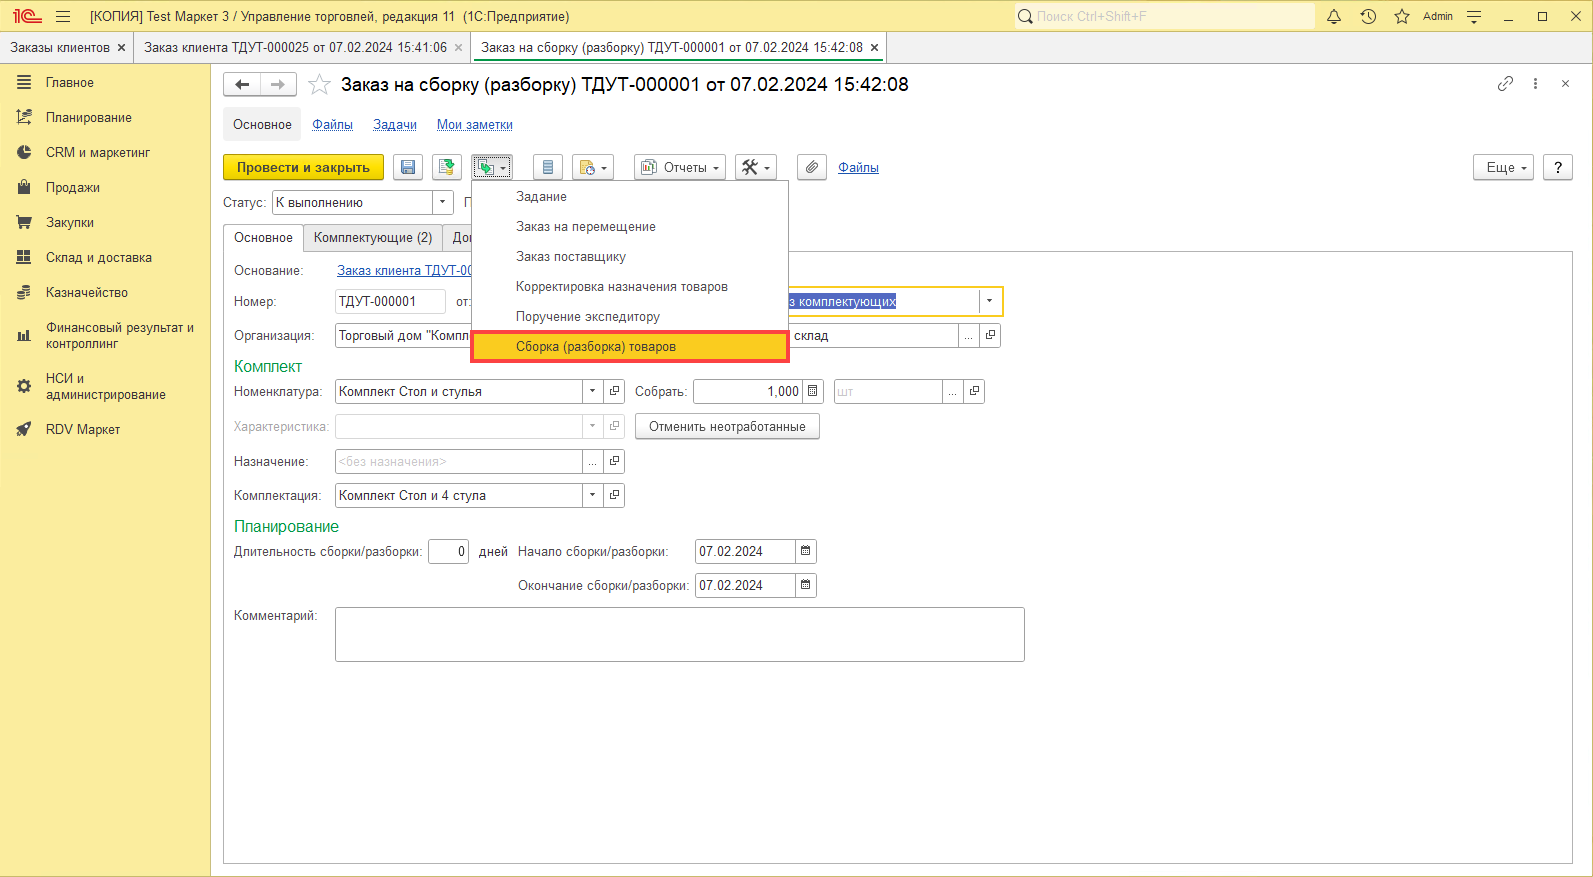This screenshot has height=877, width=1593.
Task: Open the Еще menu
Action: coord(1502,168)
